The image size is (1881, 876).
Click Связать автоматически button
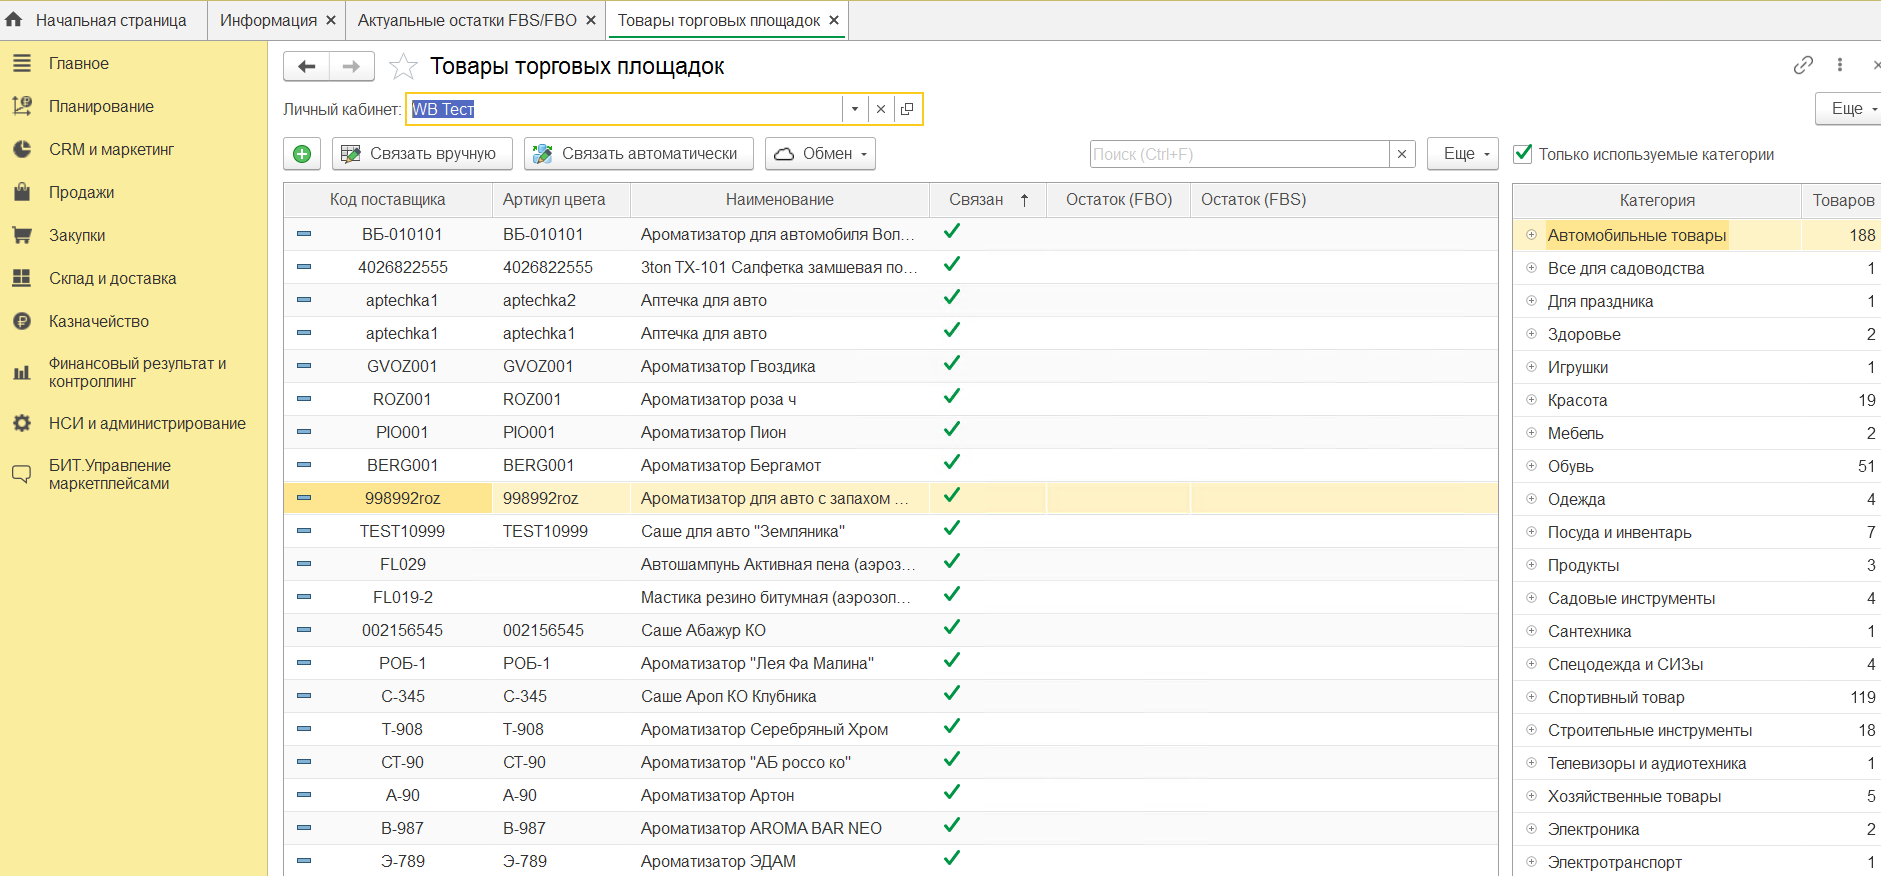pos(640,153)
